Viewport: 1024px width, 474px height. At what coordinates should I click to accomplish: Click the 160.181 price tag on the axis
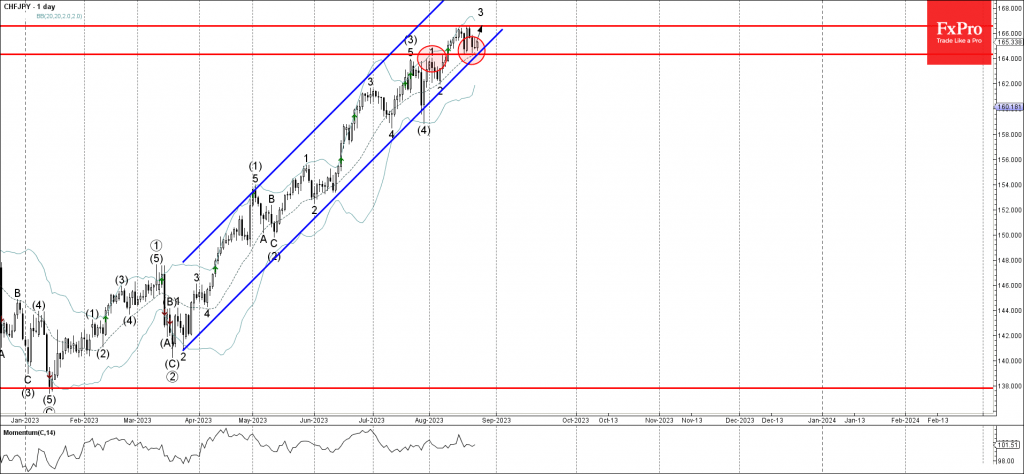pos(1008,107)
